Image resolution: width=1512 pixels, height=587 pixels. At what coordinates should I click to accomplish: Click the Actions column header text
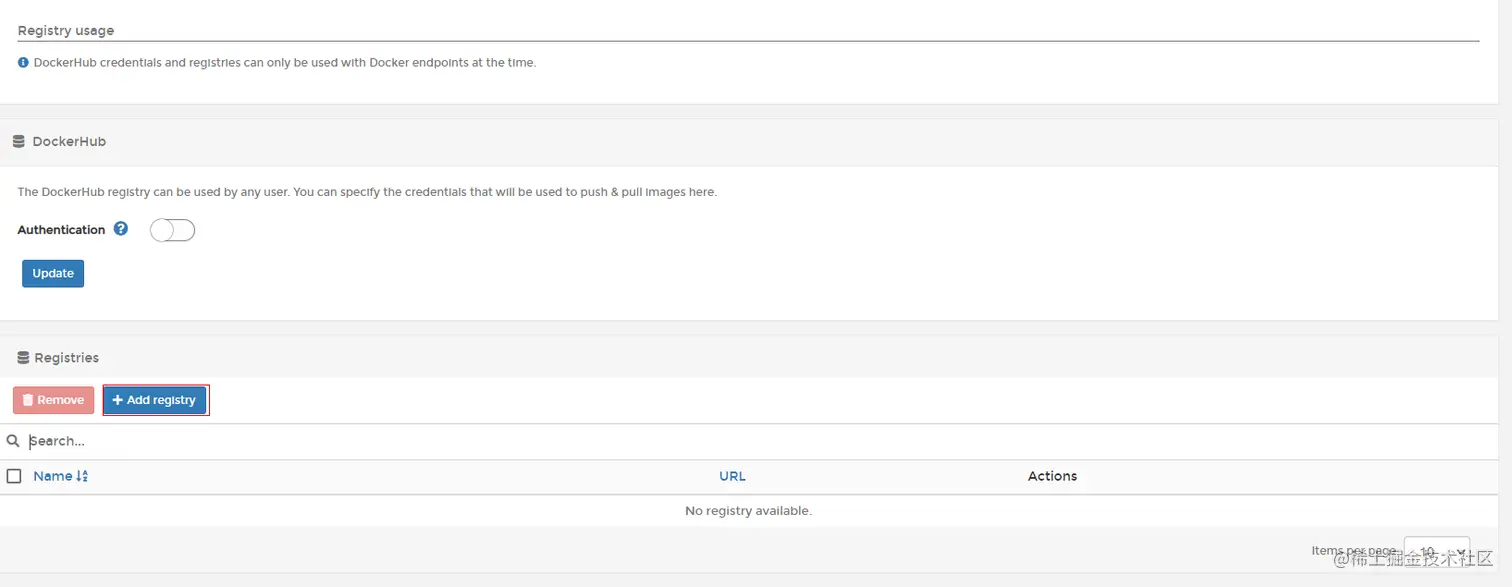click(x=1052, y=476)
